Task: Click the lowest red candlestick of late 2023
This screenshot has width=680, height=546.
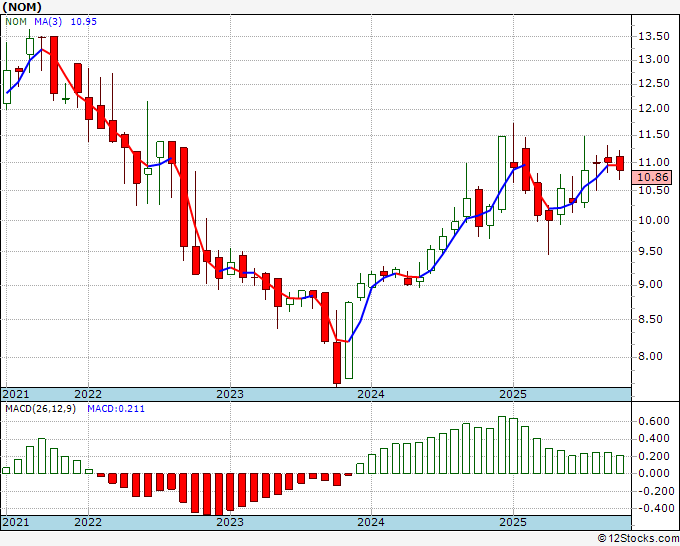Action: click(337, 363)
